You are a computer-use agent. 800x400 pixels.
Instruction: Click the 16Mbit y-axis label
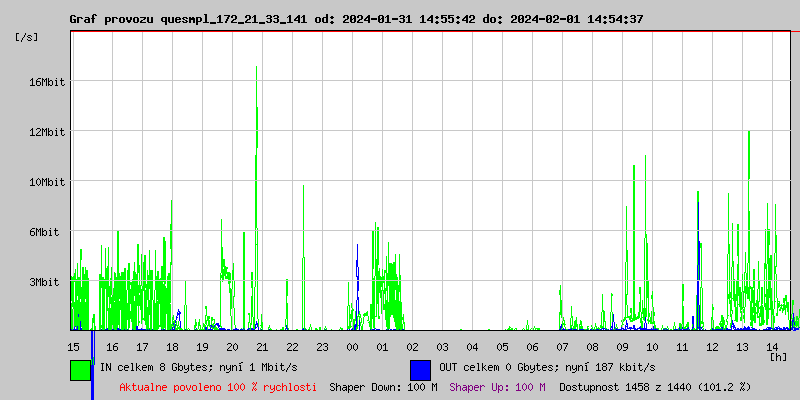pos(47,82)
